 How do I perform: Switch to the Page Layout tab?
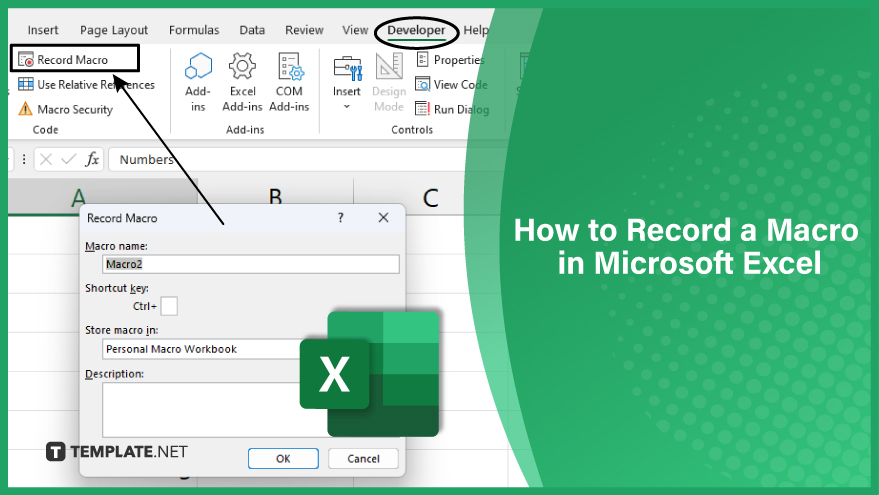pos(114,30)
